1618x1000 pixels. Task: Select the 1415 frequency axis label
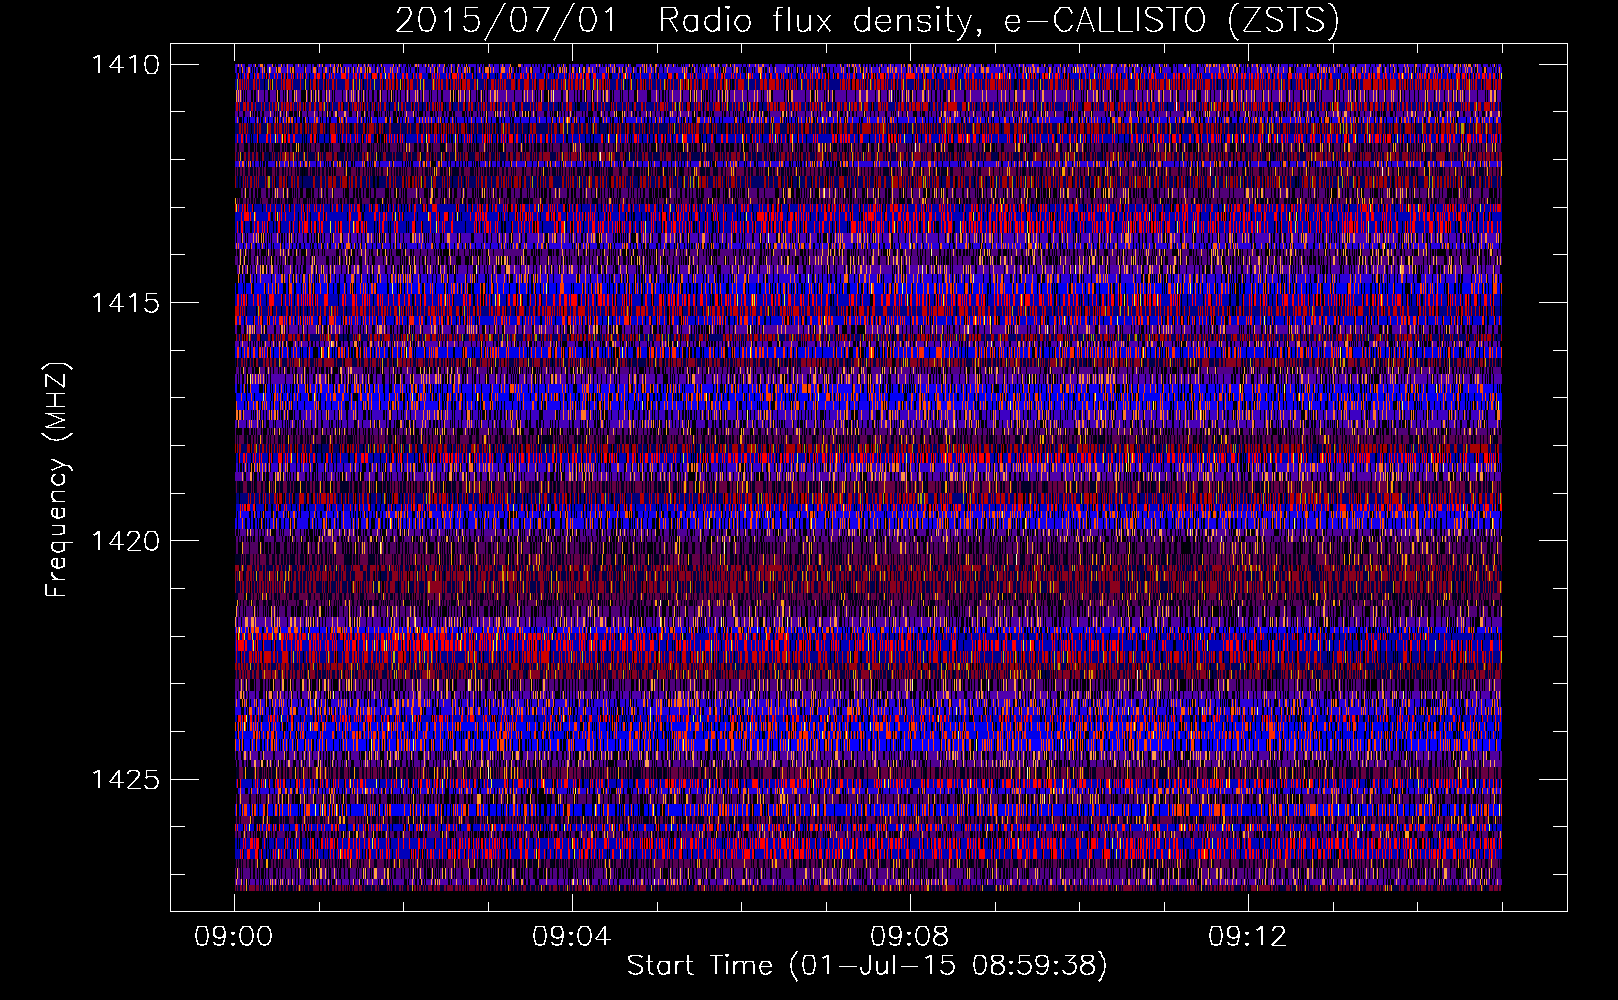(x=125, y=303)
